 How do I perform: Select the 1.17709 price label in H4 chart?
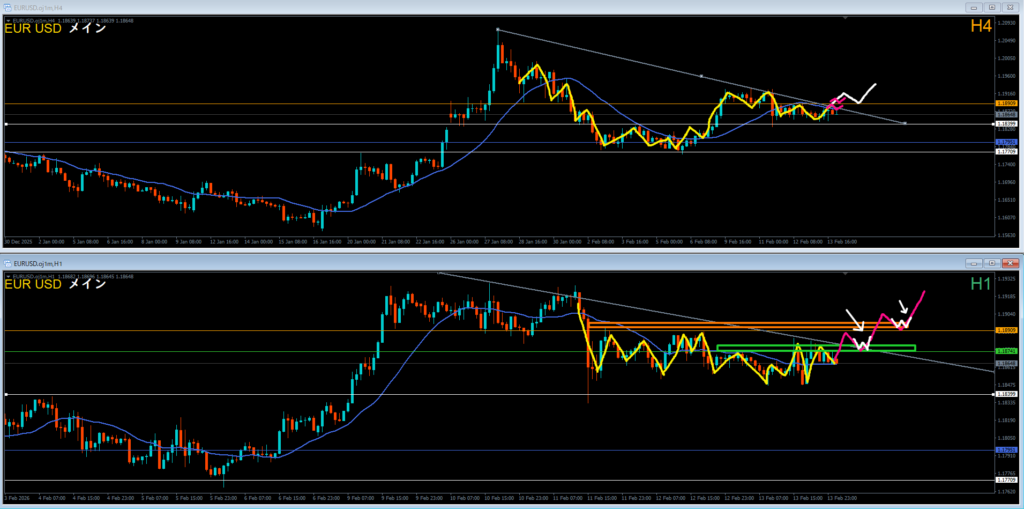1004,152
